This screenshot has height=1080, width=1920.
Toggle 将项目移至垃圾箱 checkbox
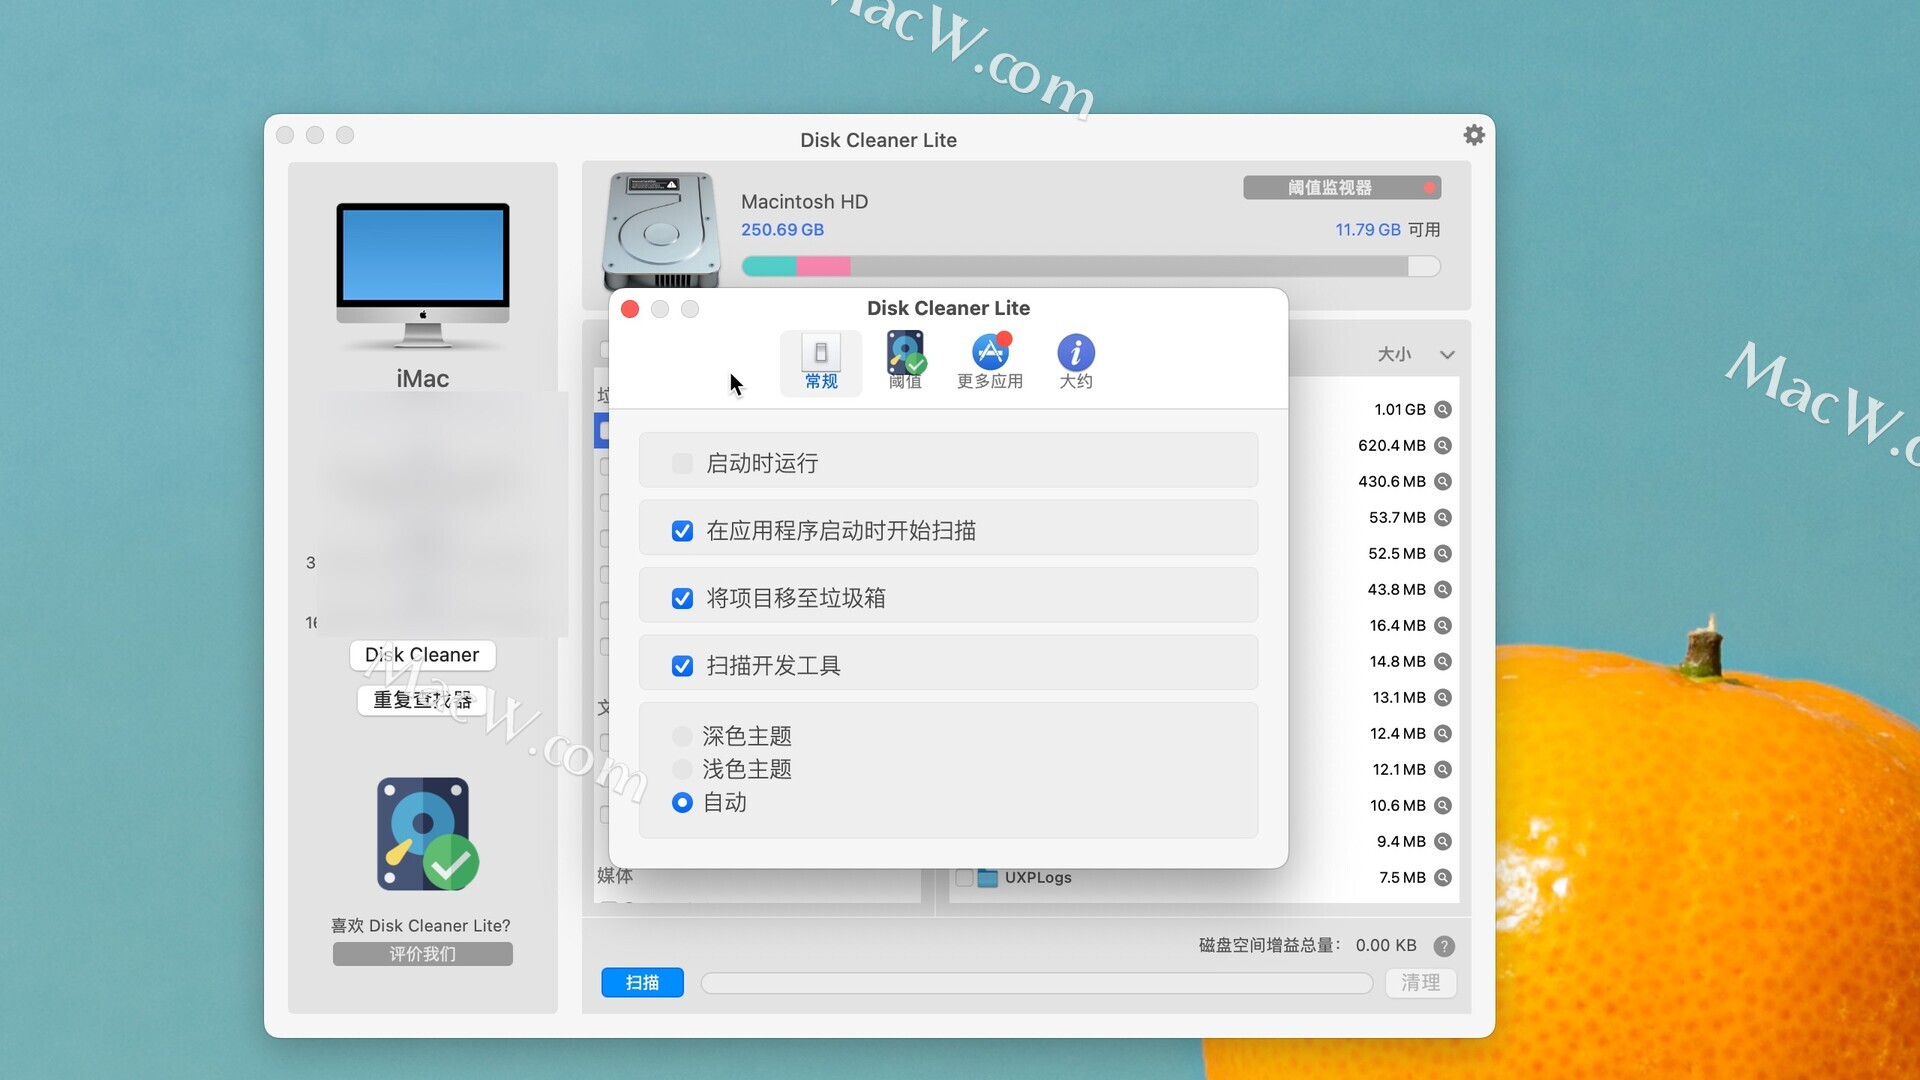pyautogui.click(x=682, y=598)
